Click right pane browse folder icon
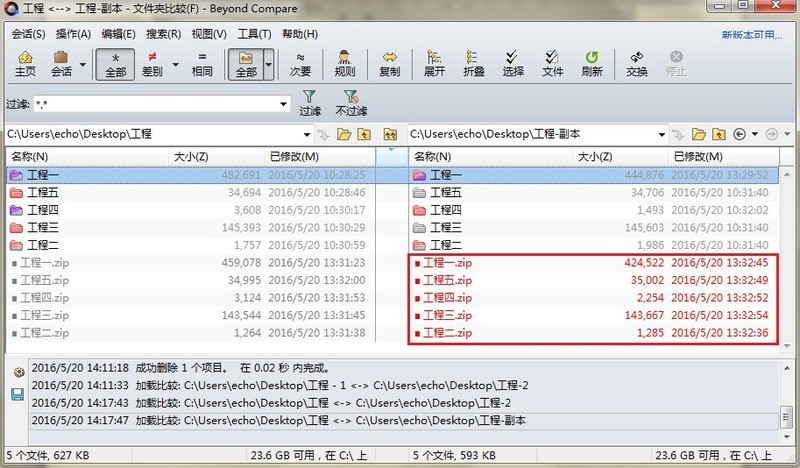Viewport: 800px width, 468px height. 698,135
